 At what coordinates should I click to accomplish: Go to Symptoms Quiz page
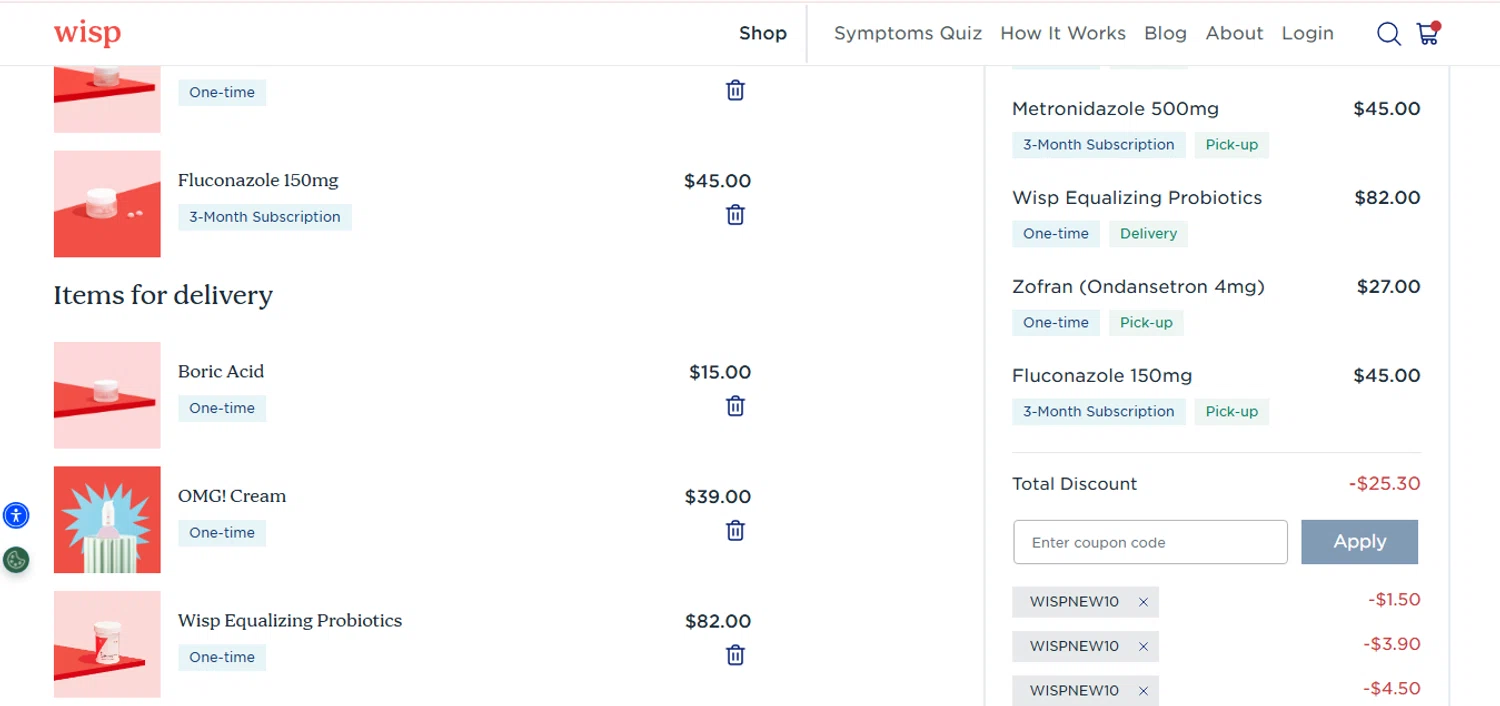(908, 33)
